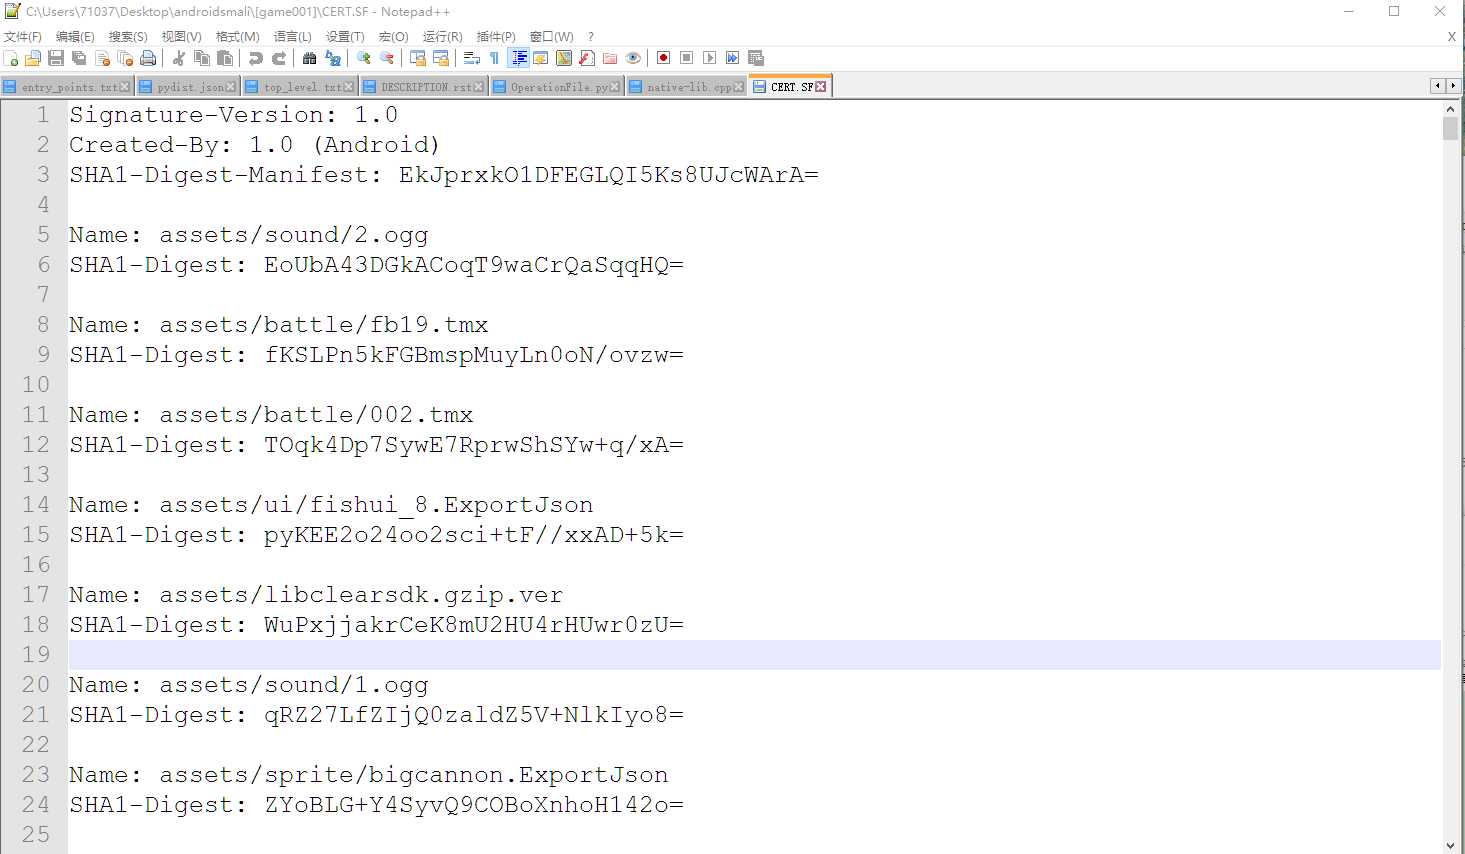Open the 编辑(E) menu
Screen dimensions: 1465x854
click(x=75, y=36)
